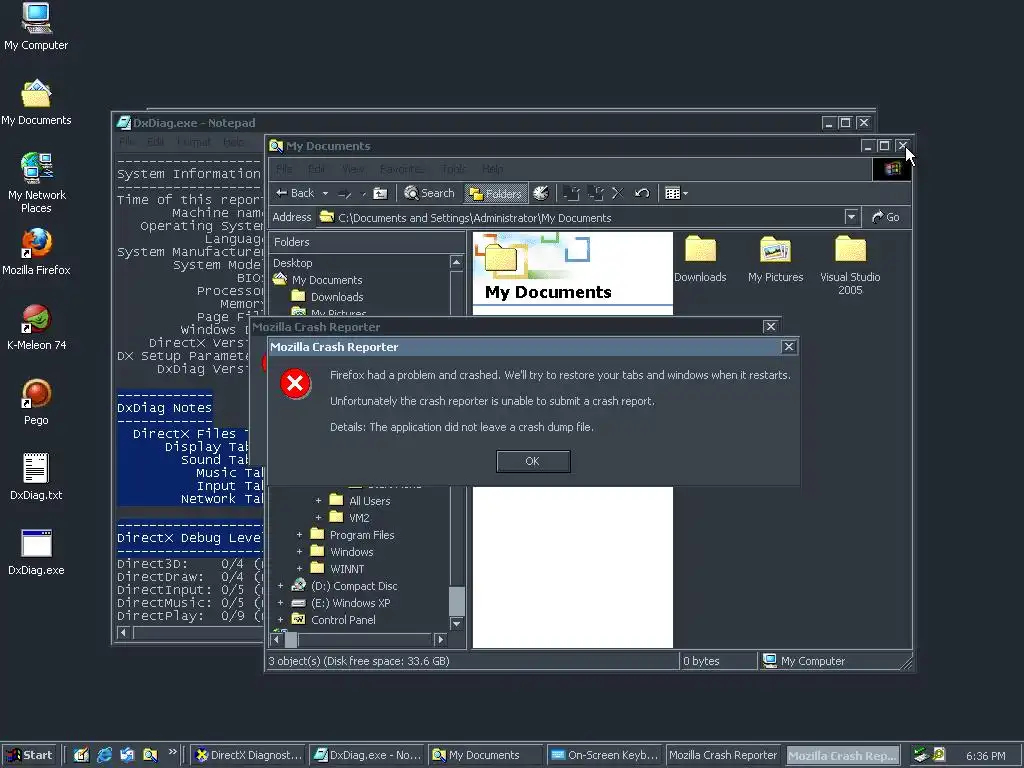
Task: Toggle the Folders pane button
Action: 496,193
